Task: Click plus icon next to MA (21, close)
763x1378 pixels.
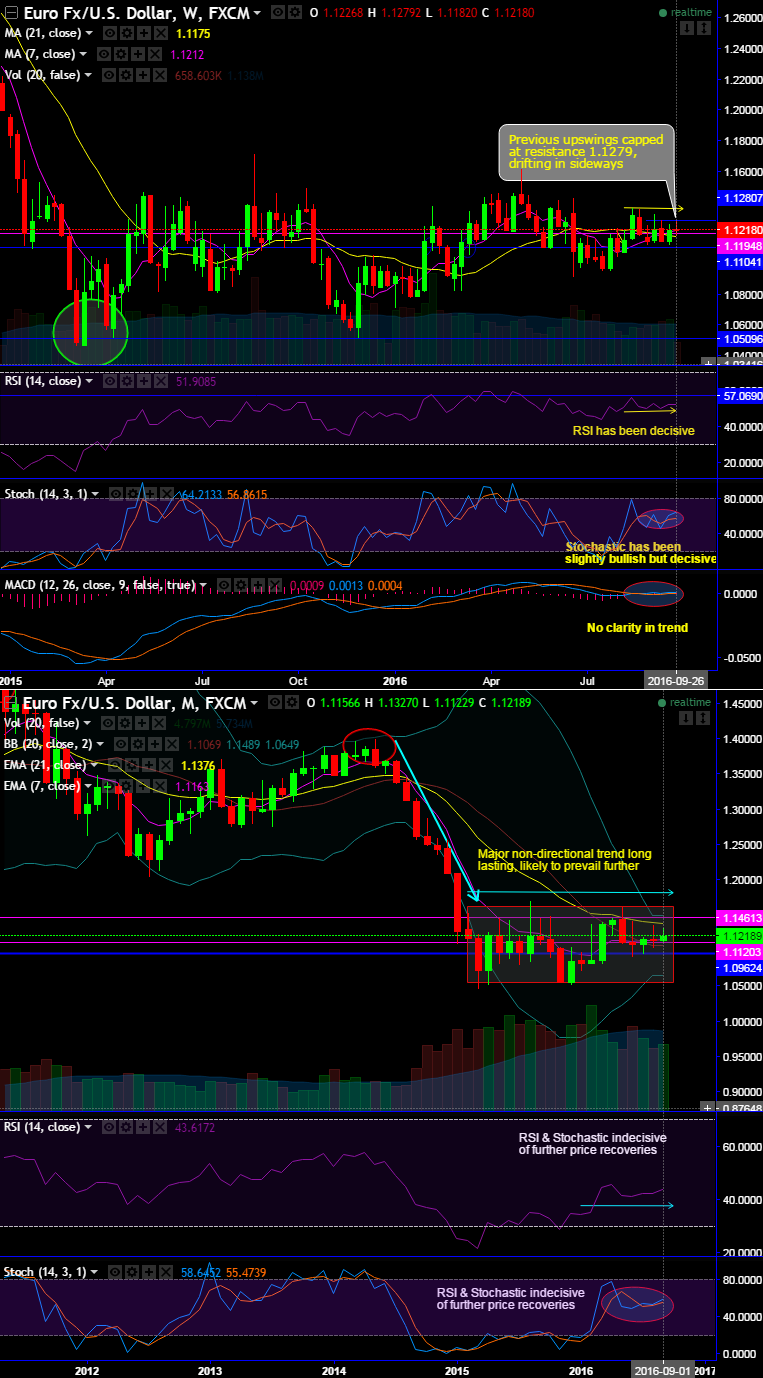Action: click(x=143, y=33)
